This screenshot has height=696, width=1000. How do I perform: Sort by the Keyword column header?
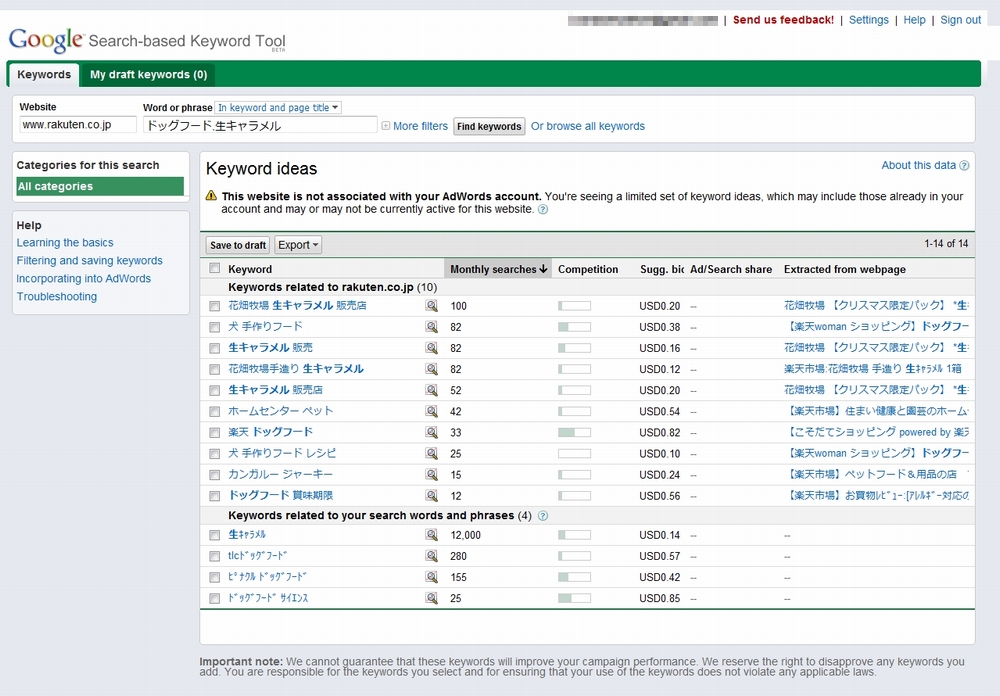pos(250,269)
